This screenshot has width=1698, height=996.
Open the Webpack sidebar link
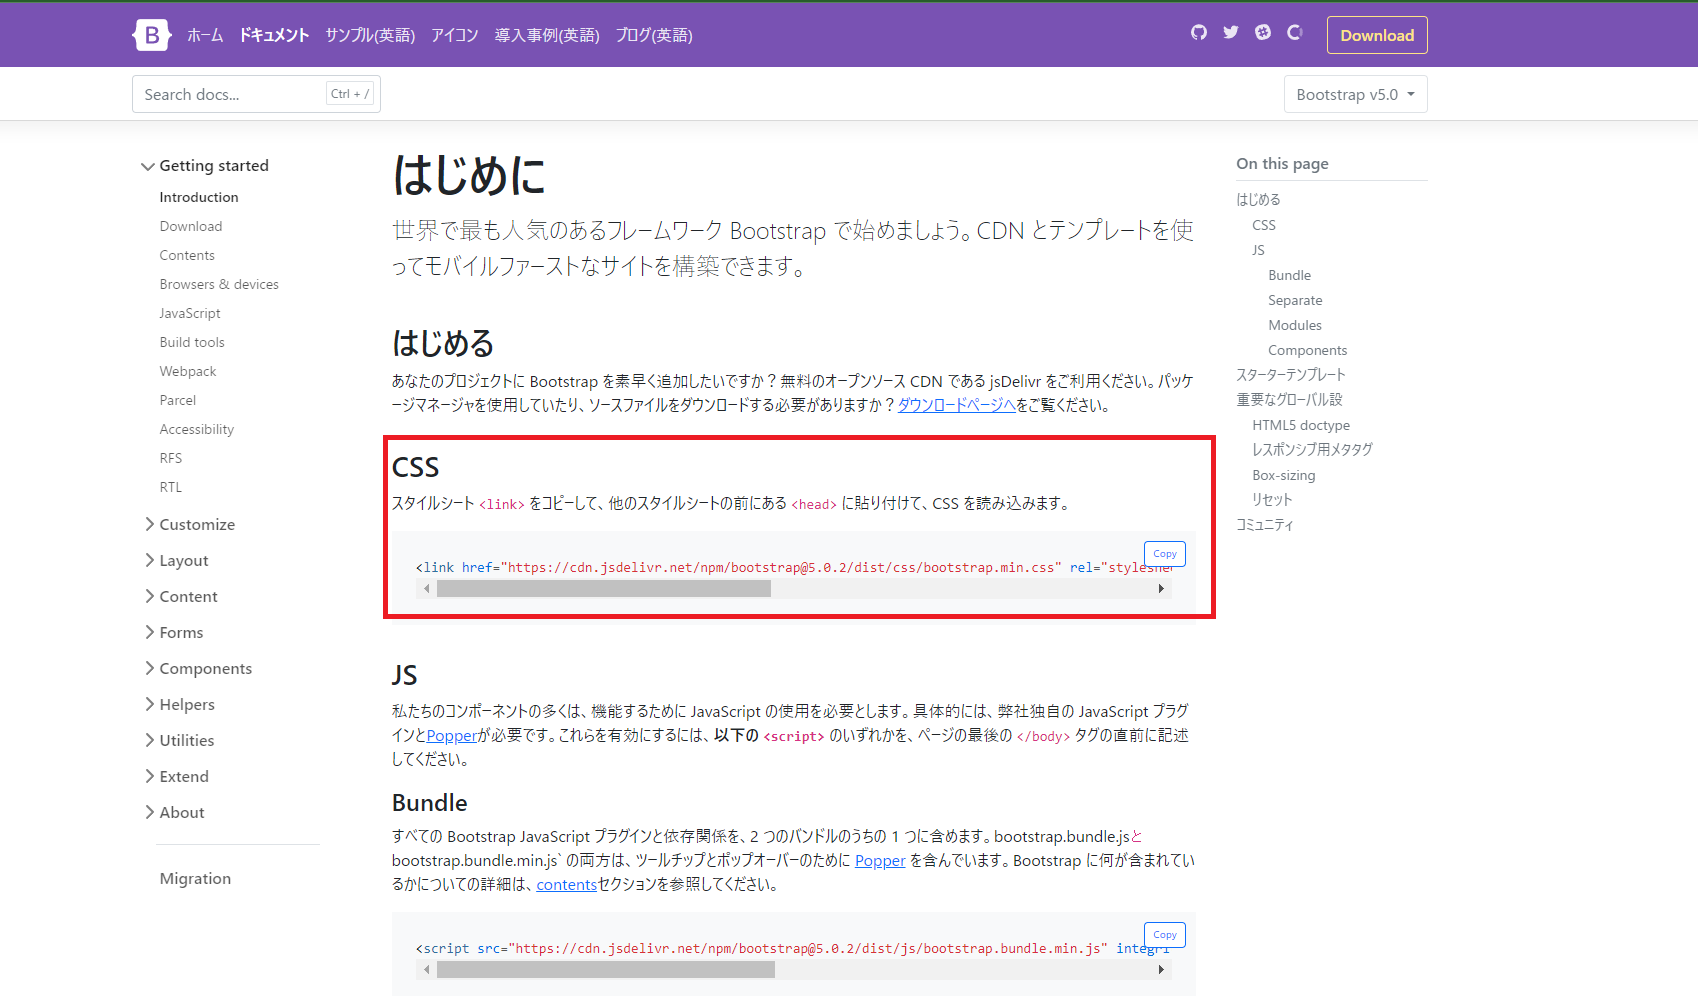(188, 371)
